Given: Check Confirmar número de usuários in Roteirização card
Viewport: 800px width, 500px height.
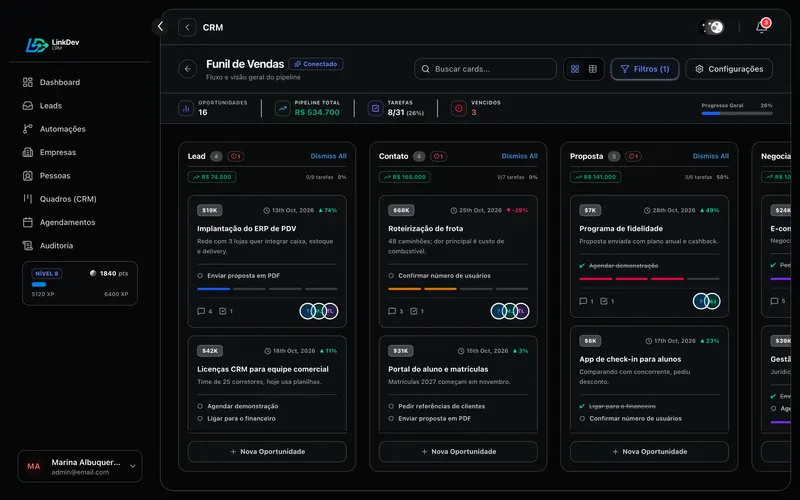Looking at the screenshot, I should tap(391, 276).
